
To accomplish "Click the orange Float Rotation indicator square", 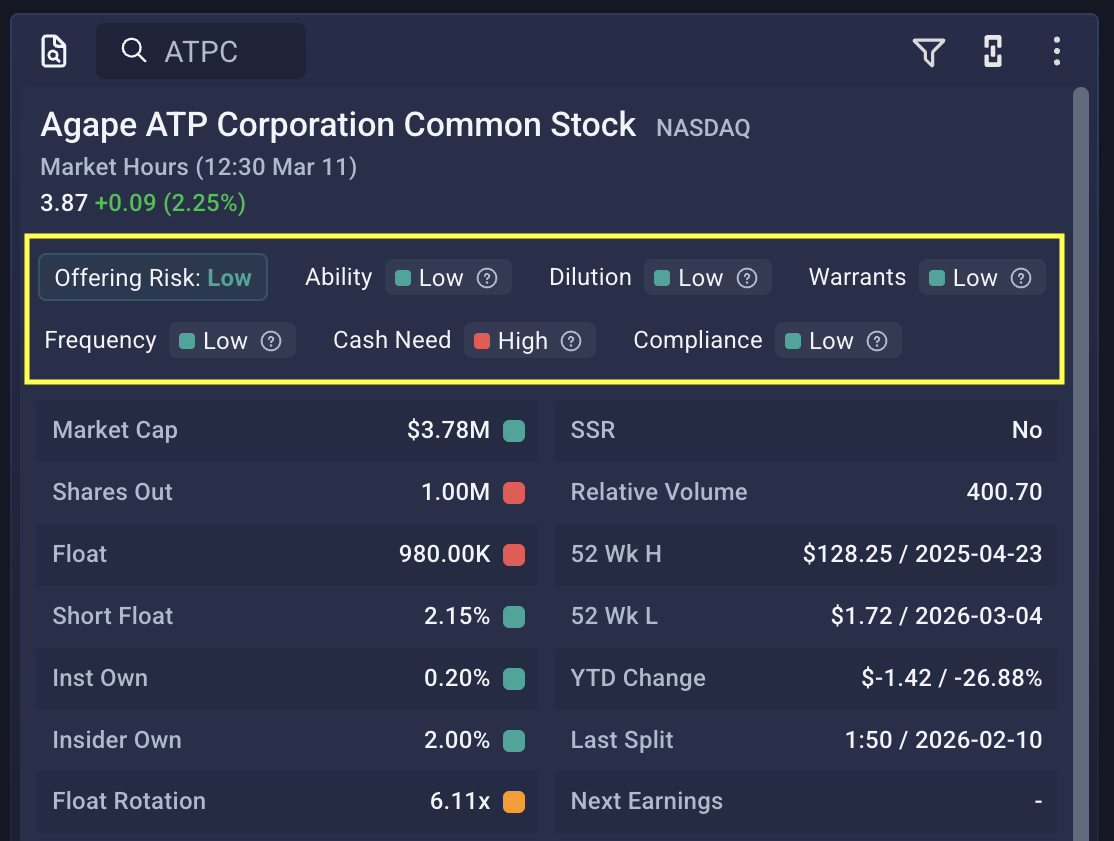I will [514, 802].
